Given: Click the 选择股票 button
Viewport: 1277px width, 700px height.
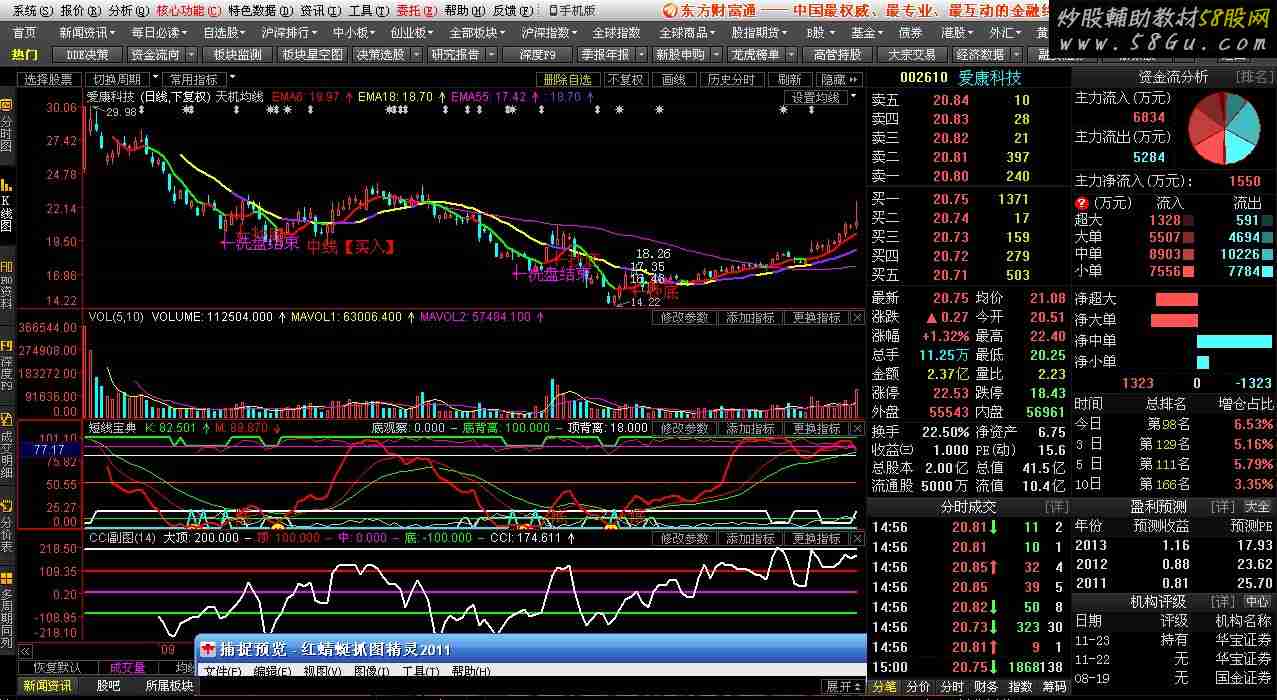Looking at the screenshot, I should [x=49, y=80].
